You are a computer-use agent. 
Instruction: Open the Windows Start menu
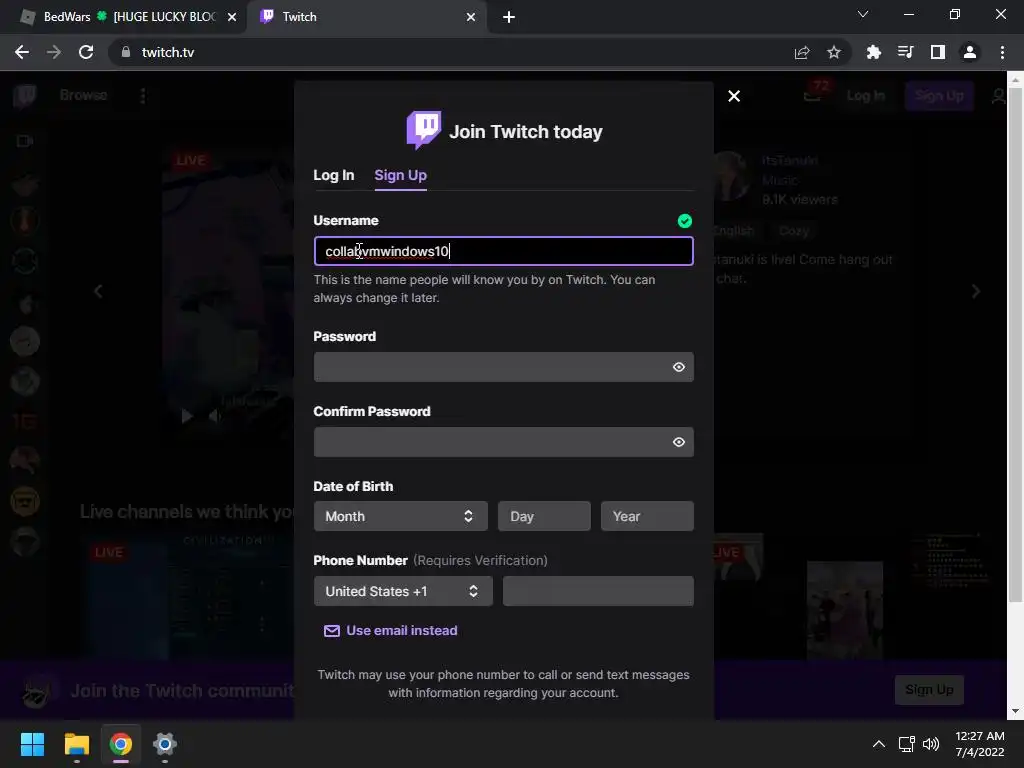(x=32, y=744)
